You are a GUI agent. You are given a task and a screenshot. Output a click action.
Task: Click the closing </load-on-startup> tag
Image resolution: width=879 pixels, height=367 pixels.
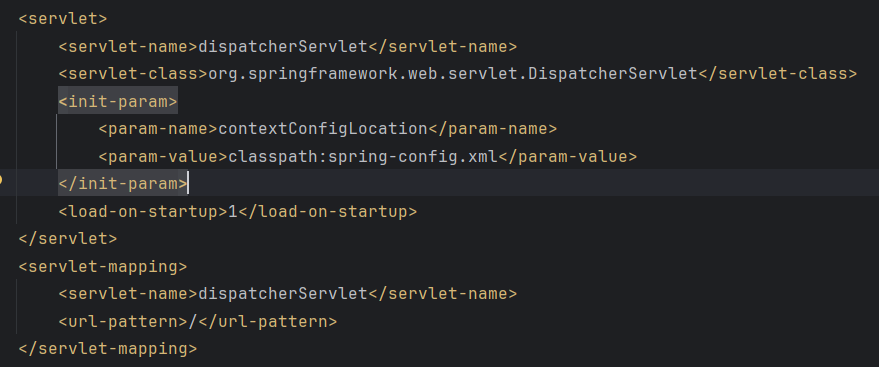point(328,212)
